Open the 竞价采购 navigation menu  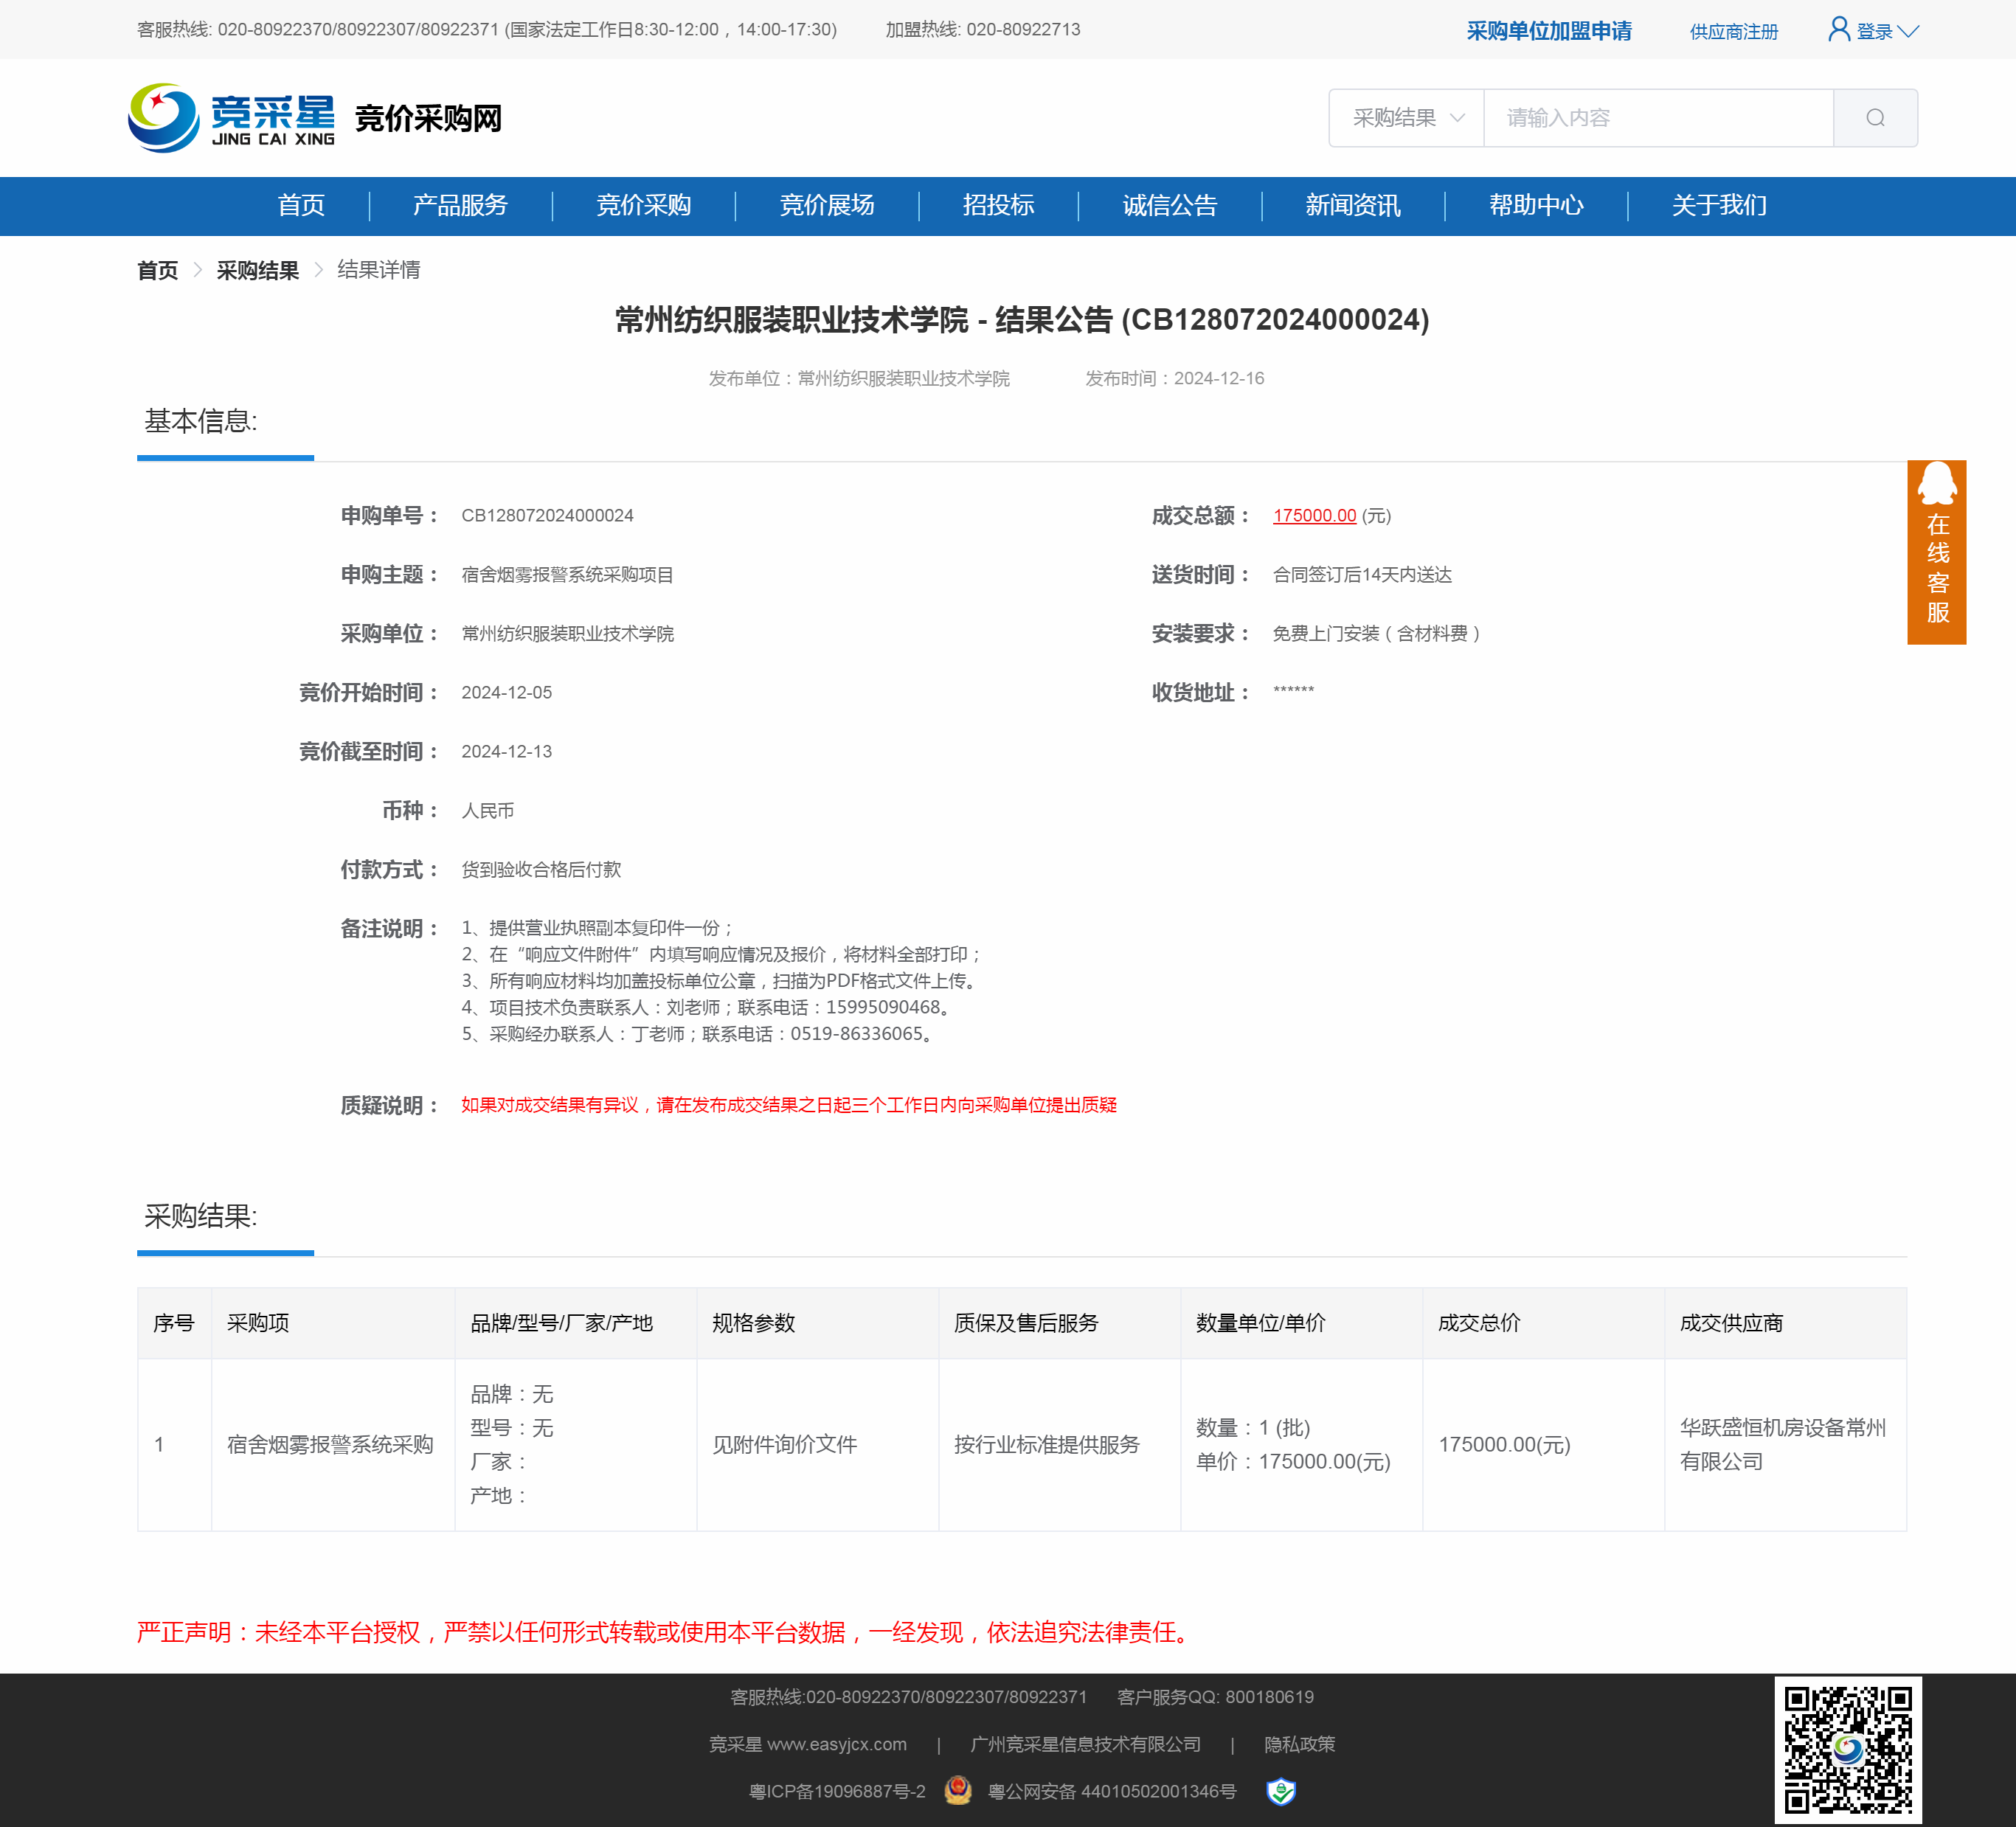click(x=643, y=205)
